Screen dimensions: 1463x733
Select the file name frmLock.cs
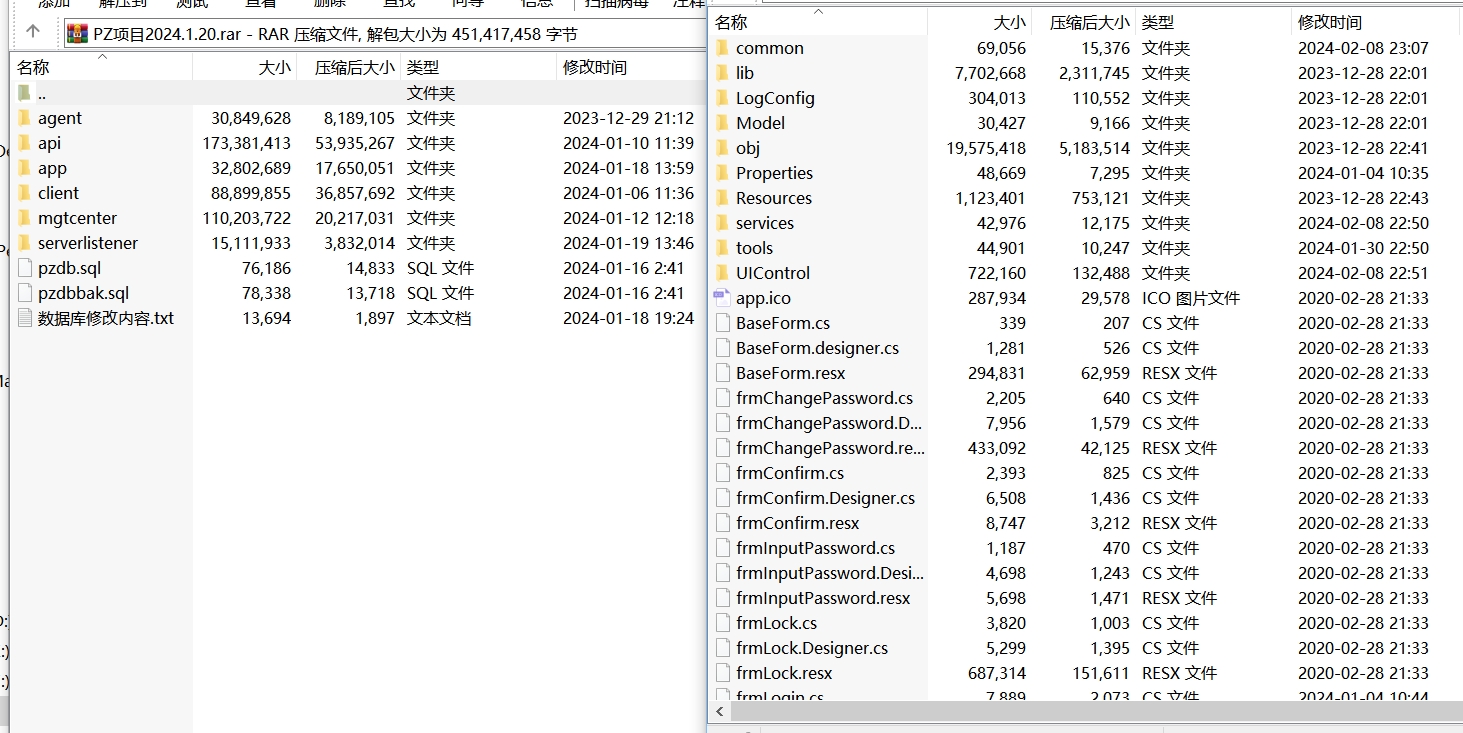coord(776,623)
